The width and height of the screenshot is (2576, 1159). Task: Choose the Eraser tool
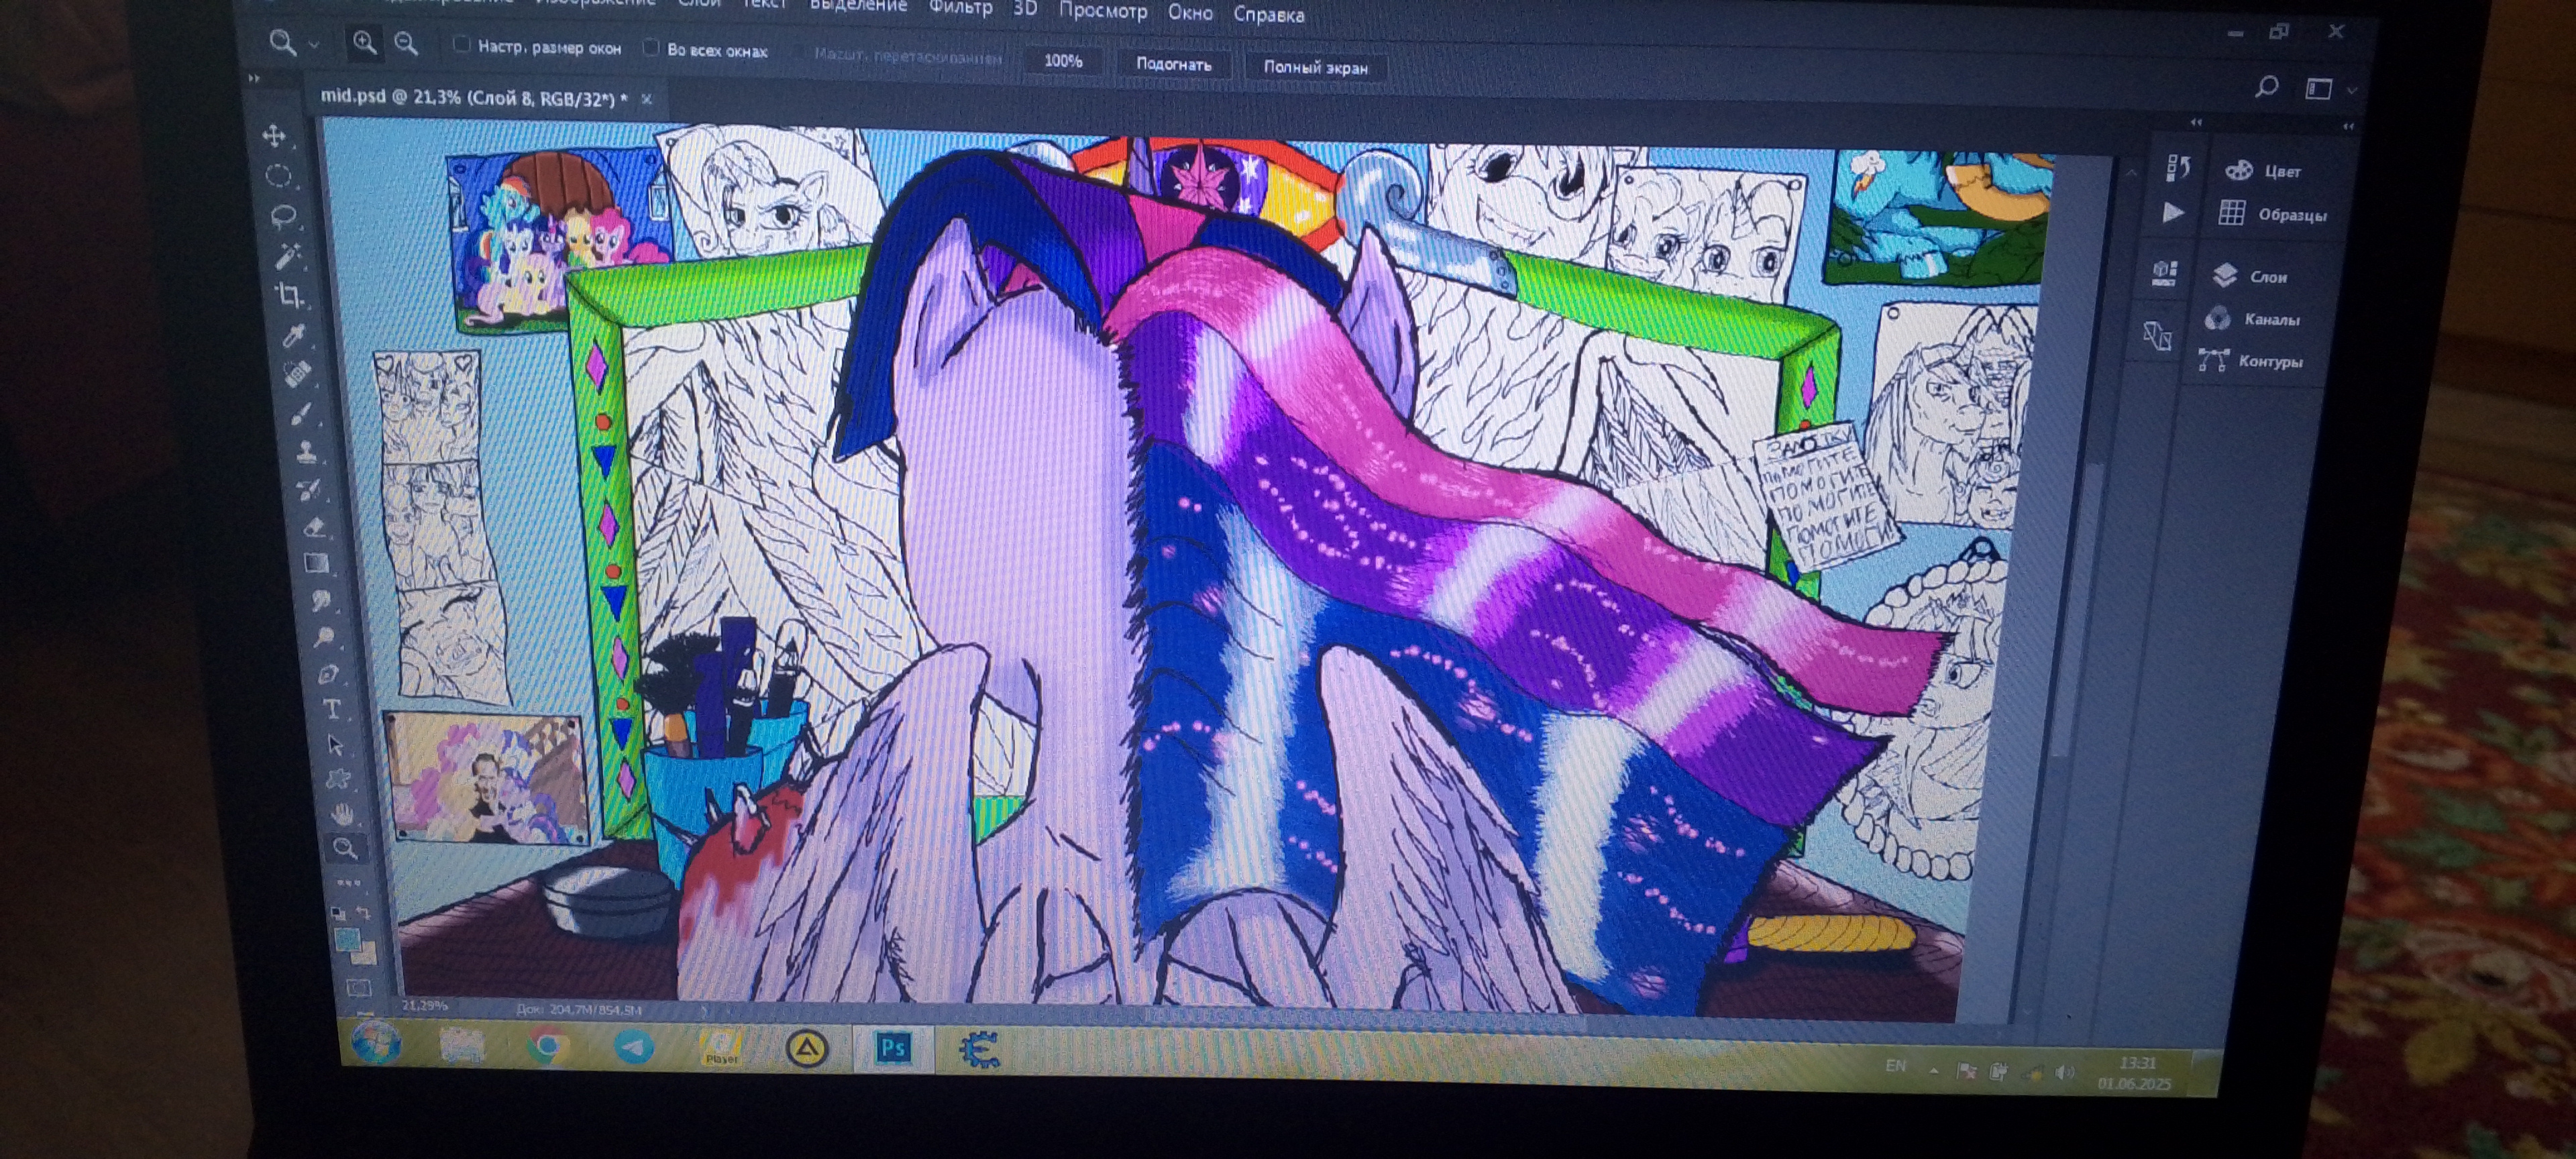[314, 526]
